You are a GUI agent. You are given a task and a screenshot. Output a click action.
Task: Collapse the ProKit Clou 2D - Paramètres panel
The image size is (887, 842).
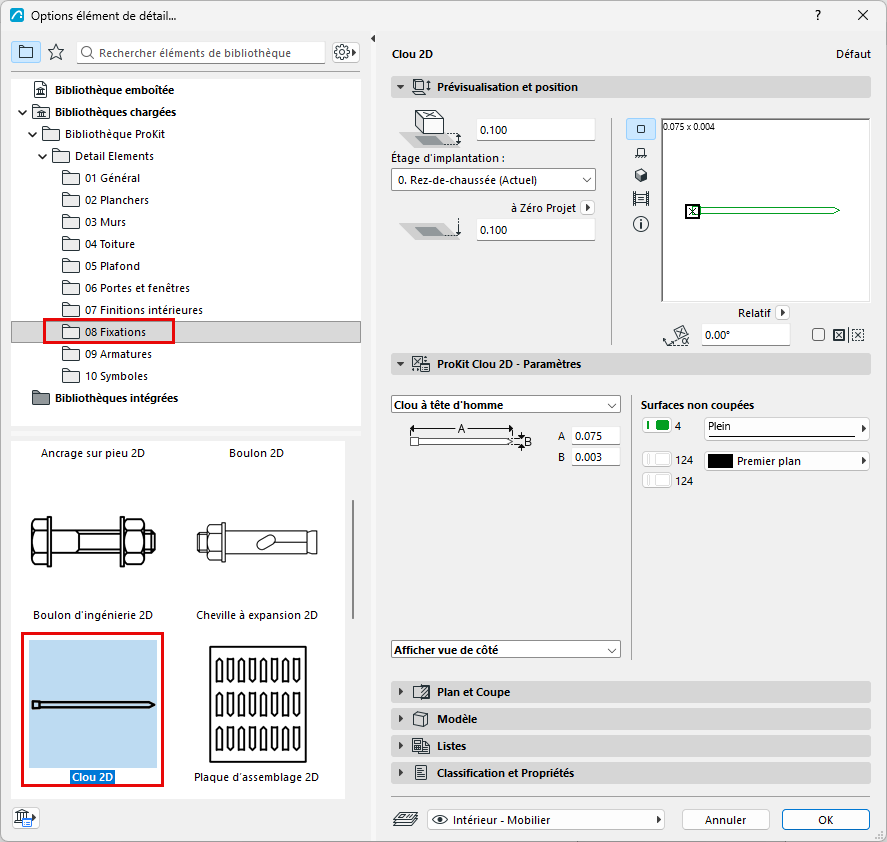click(x=401, y=364)
